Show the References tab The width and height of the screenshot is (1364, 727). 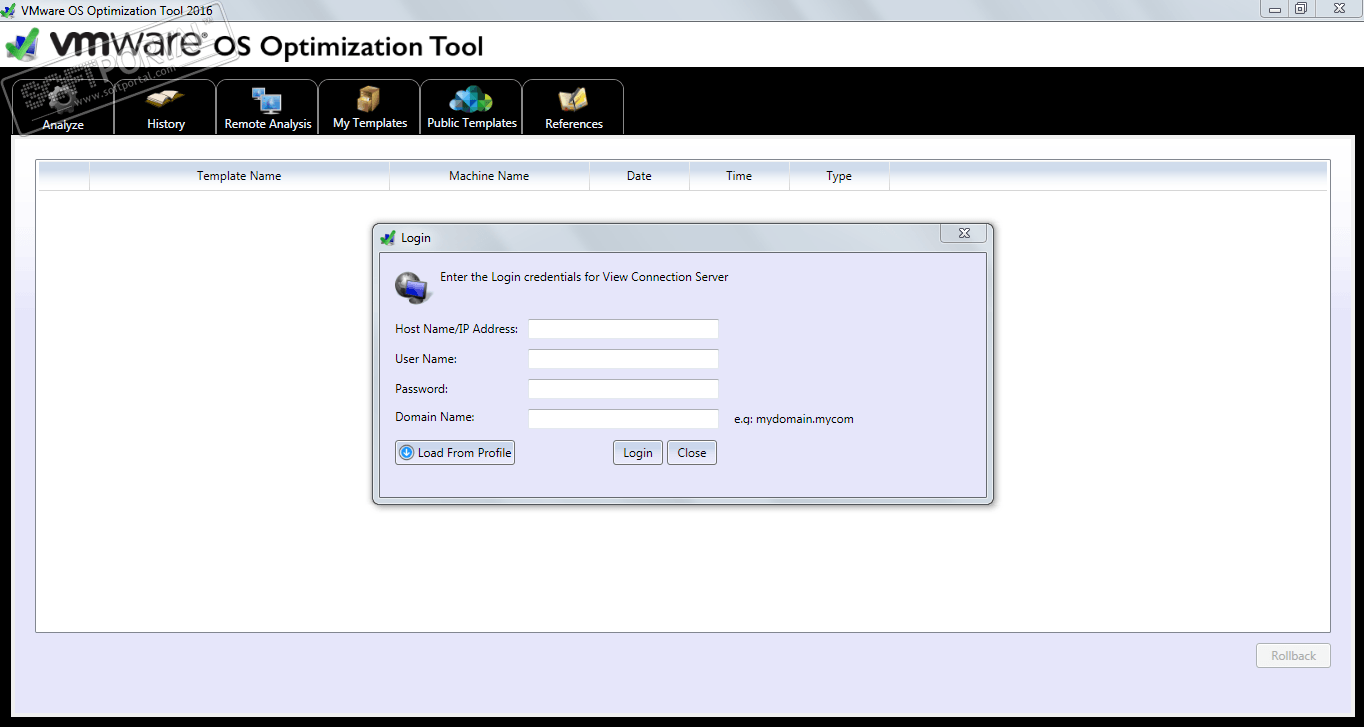pyautogui.click(x=573, y=107)
